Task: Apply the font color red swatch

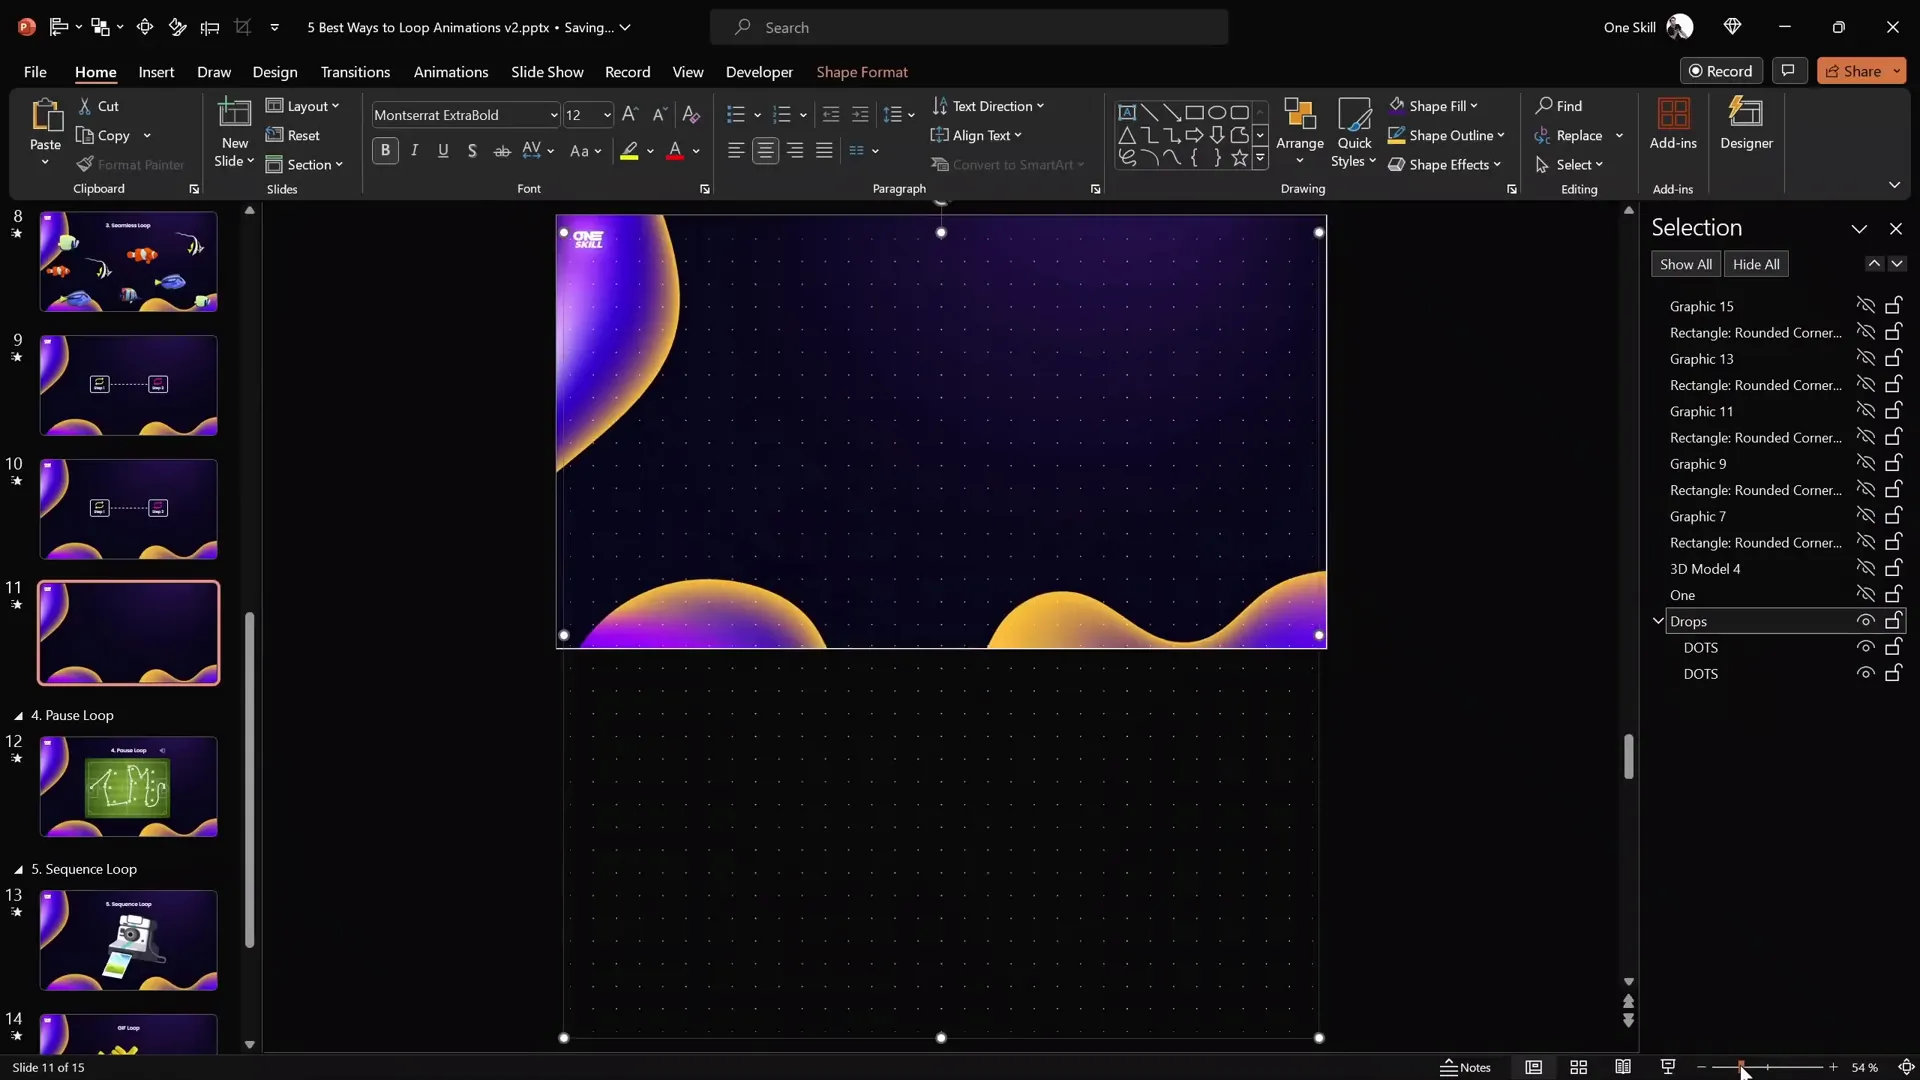Action: (675, 151)
